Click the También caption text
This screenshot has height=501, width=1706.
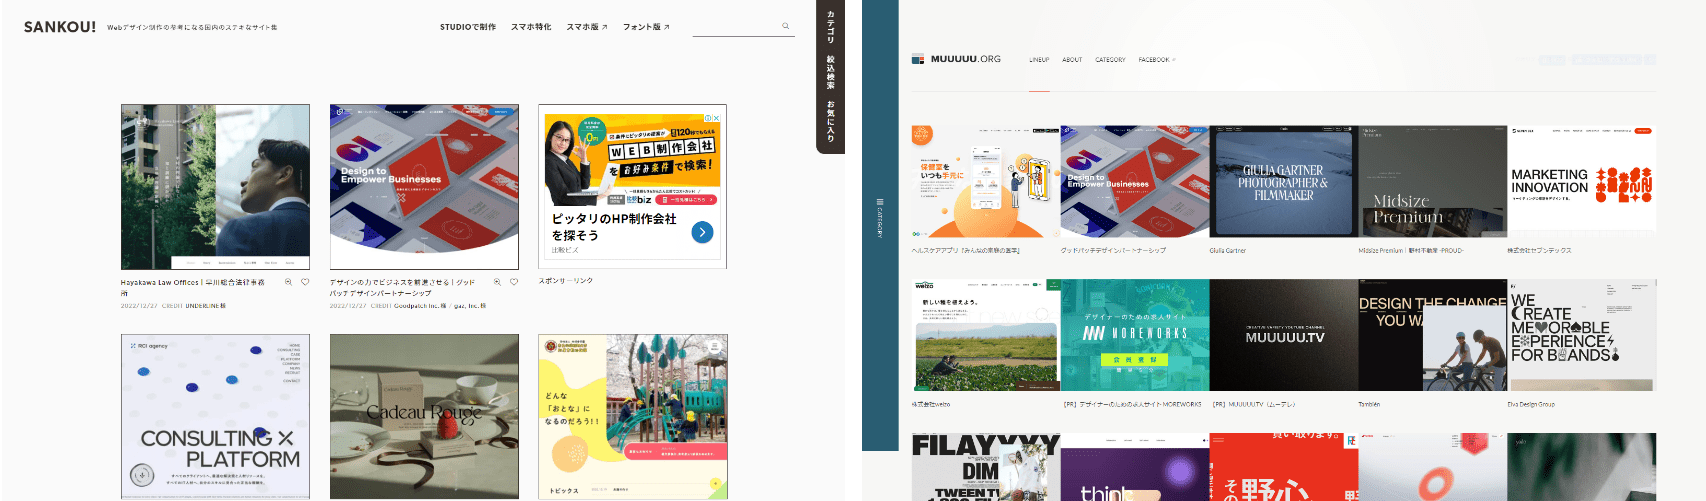coord(1369,405)
